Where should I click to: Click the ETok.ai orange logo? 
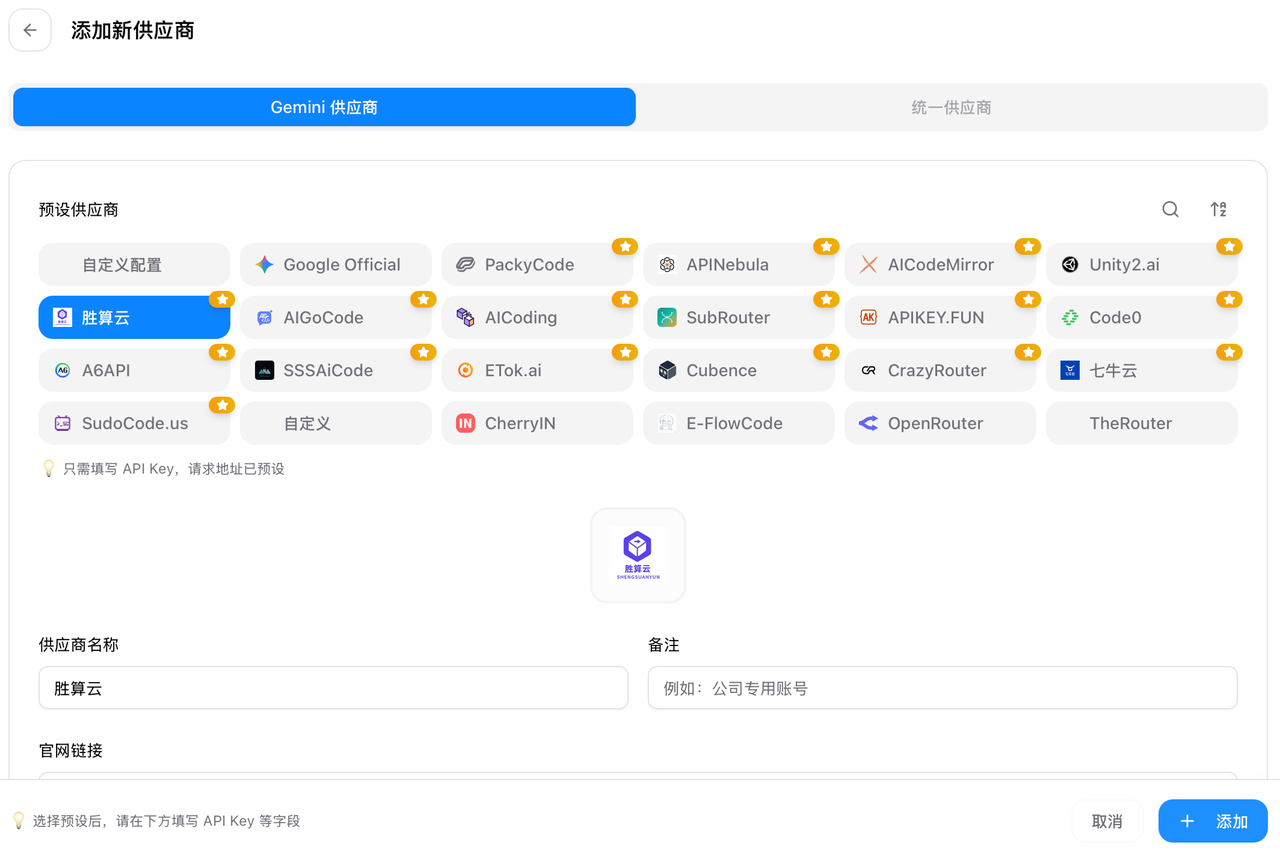tap(465, 371)
